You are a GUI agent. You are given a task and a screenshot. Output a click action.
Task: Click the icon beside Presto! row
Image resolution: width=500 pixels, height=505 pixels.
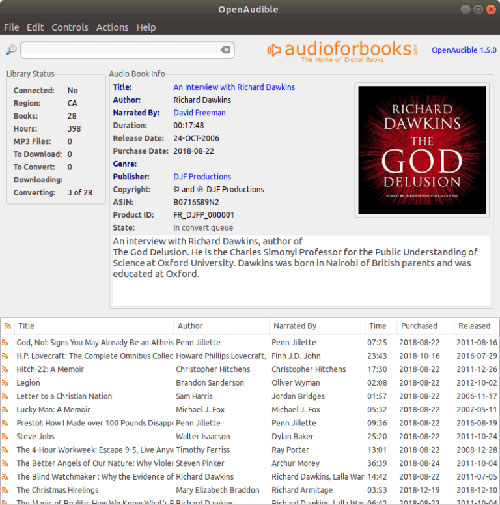(x=5, y=423)
